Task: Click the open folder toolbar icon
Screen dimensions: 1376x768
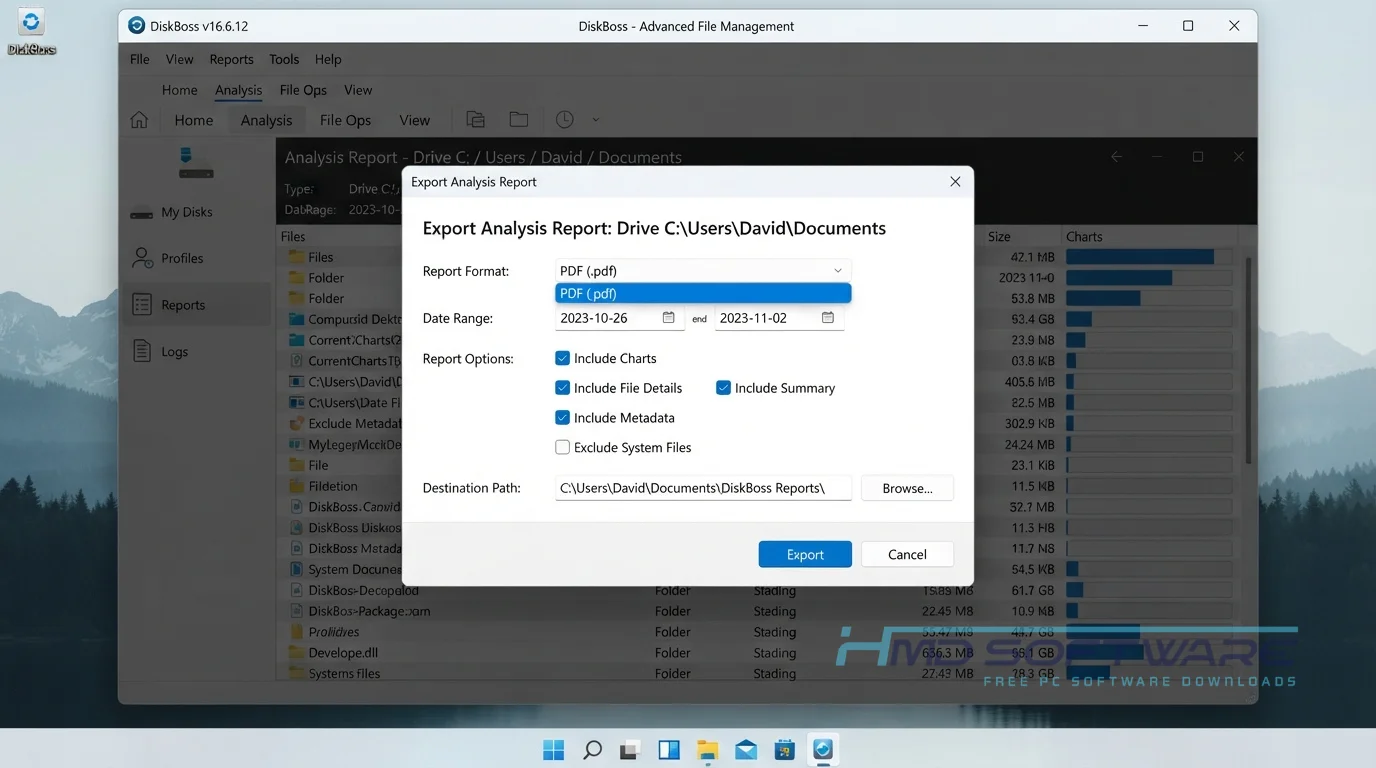Action: [519, 120]
